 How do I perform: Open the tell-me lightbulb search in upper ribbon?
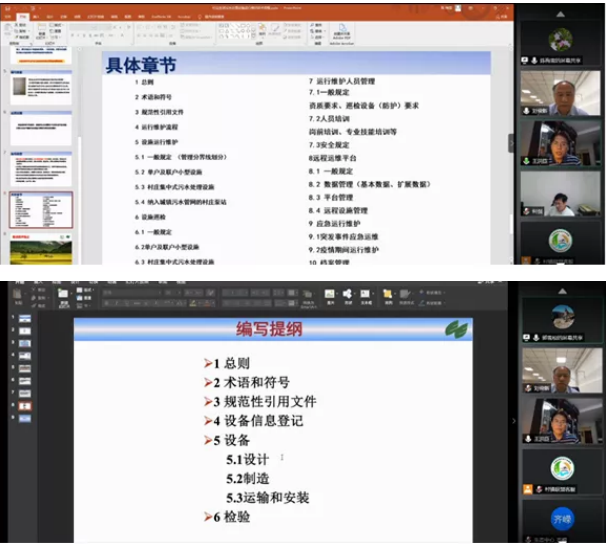(x=199, y=17)
